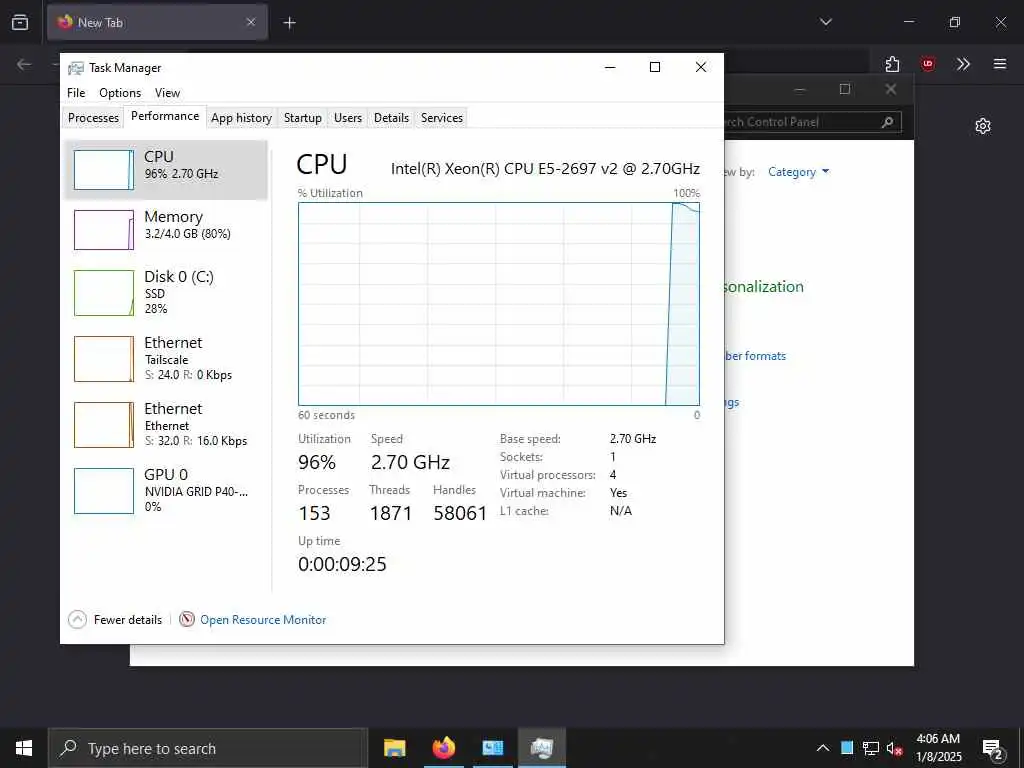Screen dimensions: 1024x768
Task: Close the New Tab browser tab
Action: [251, 22]
